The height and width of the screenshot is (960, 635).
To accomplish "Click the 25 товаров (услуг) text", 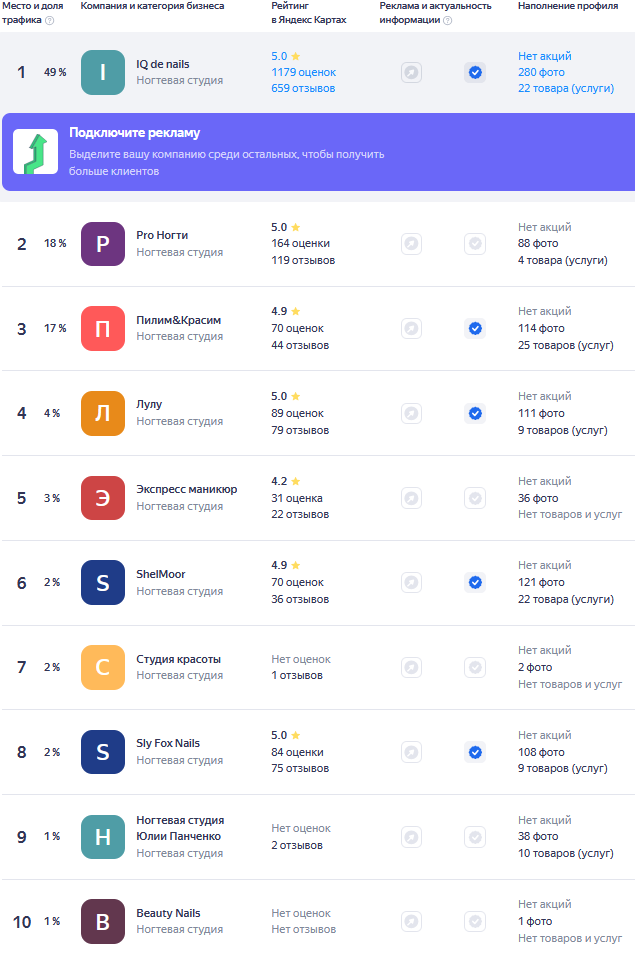I will (x=566, y=345).
